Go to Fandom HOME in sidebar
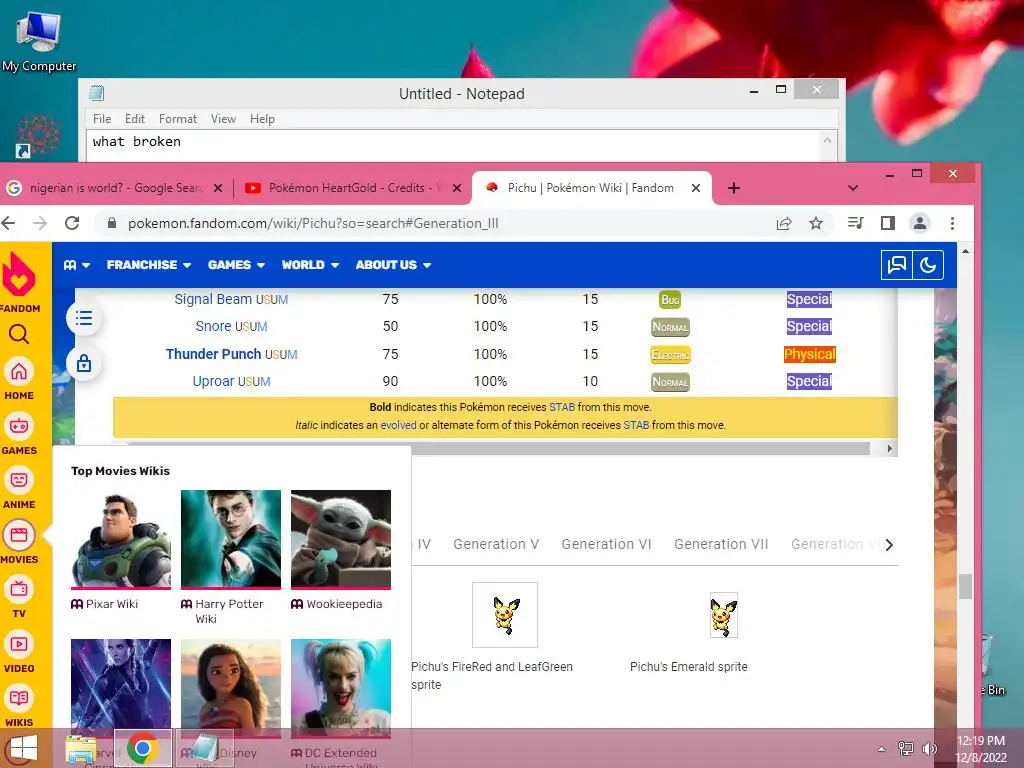 [19, 379]
